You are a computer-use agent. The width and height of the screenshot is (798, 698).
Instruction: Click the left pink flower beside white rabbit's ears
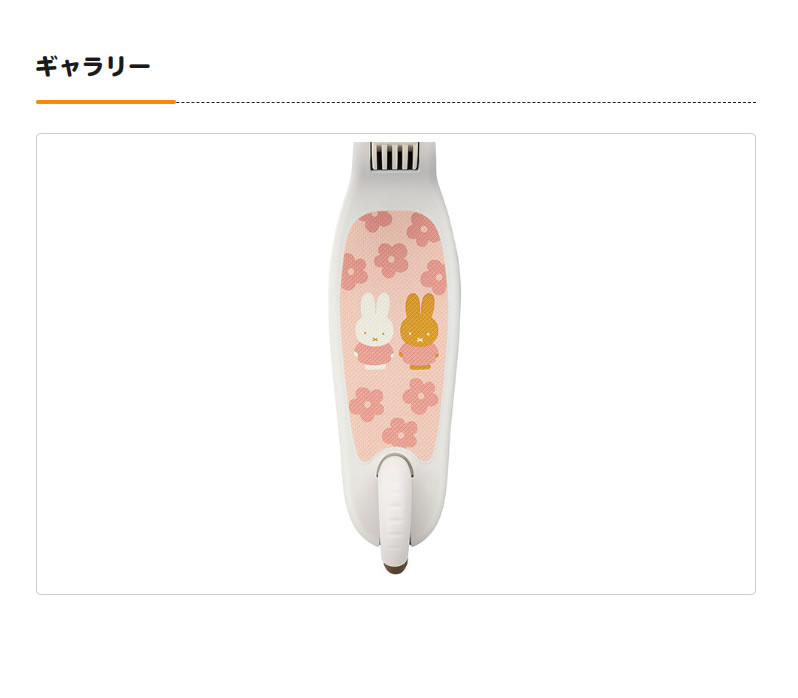[354, 272]
